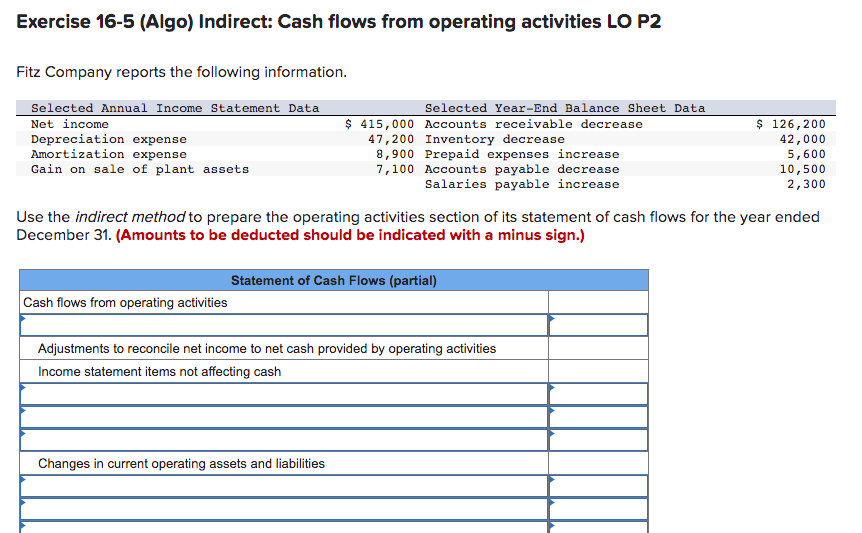Select the '$ 126,200' receivable value
This screenshot has height=533, width=862.
coord(791,124)
